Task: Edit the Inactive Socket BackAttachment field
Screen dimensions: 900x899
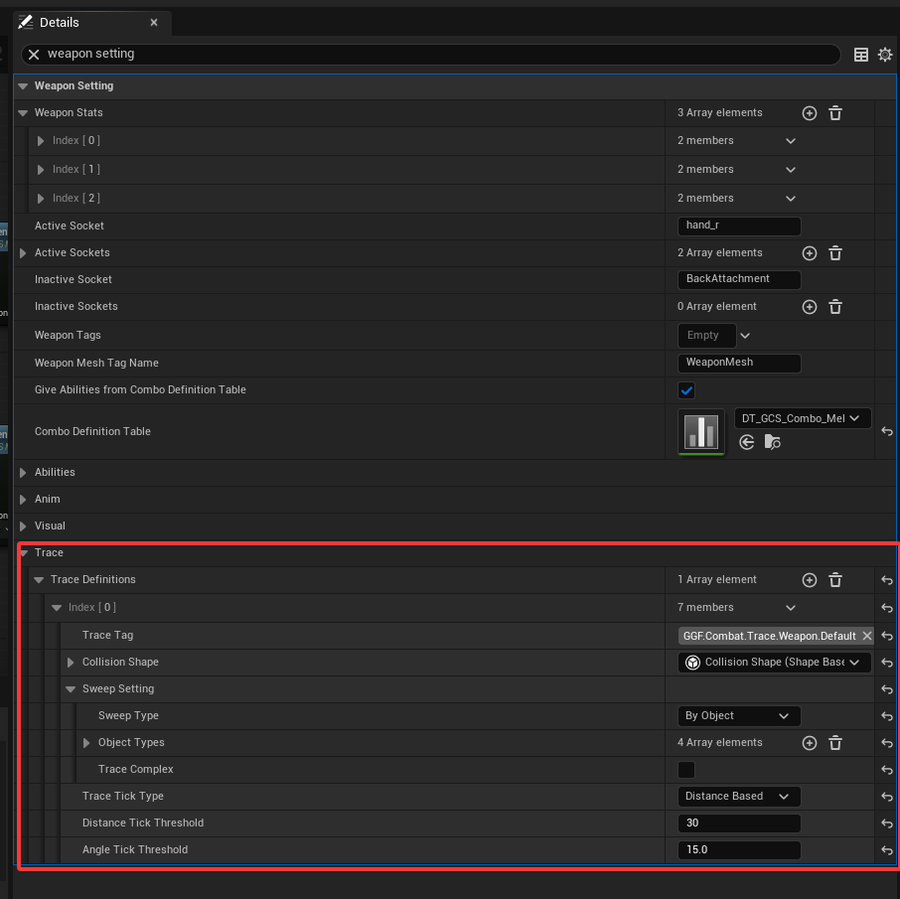Action: [739, 280]
